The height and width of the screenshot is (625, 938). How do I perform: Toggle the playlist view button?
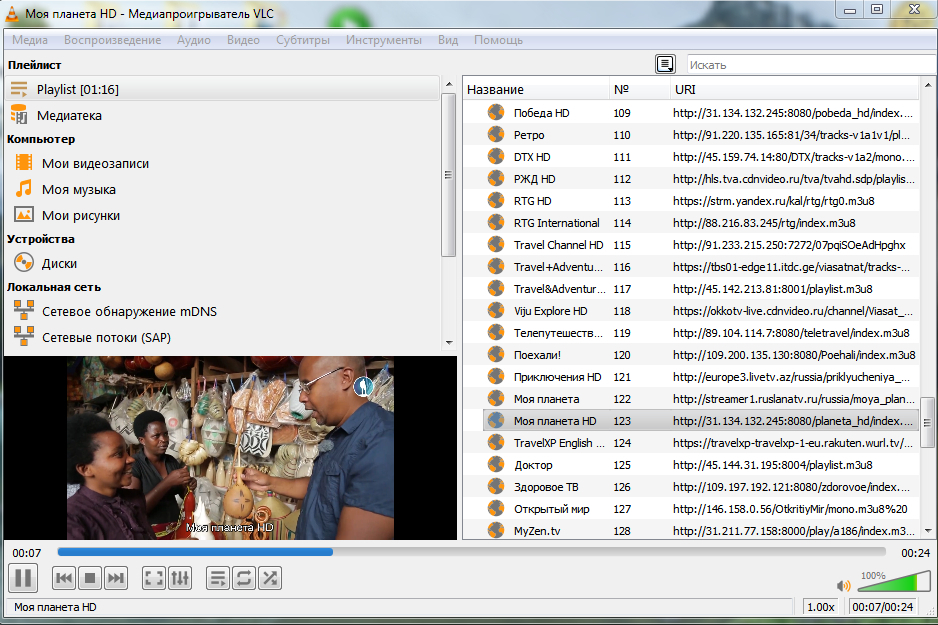[218, 577]
